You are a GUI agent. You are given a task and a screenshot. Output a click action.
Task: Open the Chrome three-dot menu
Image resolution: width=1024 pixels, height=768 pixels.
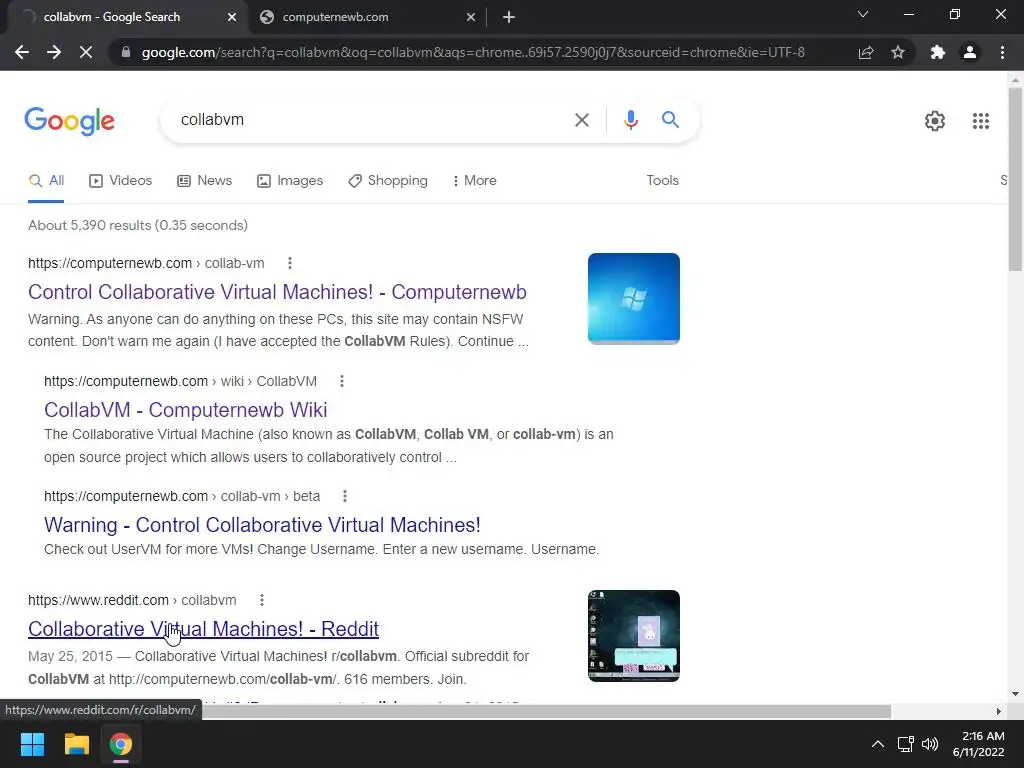click(x=1002, y=52)
